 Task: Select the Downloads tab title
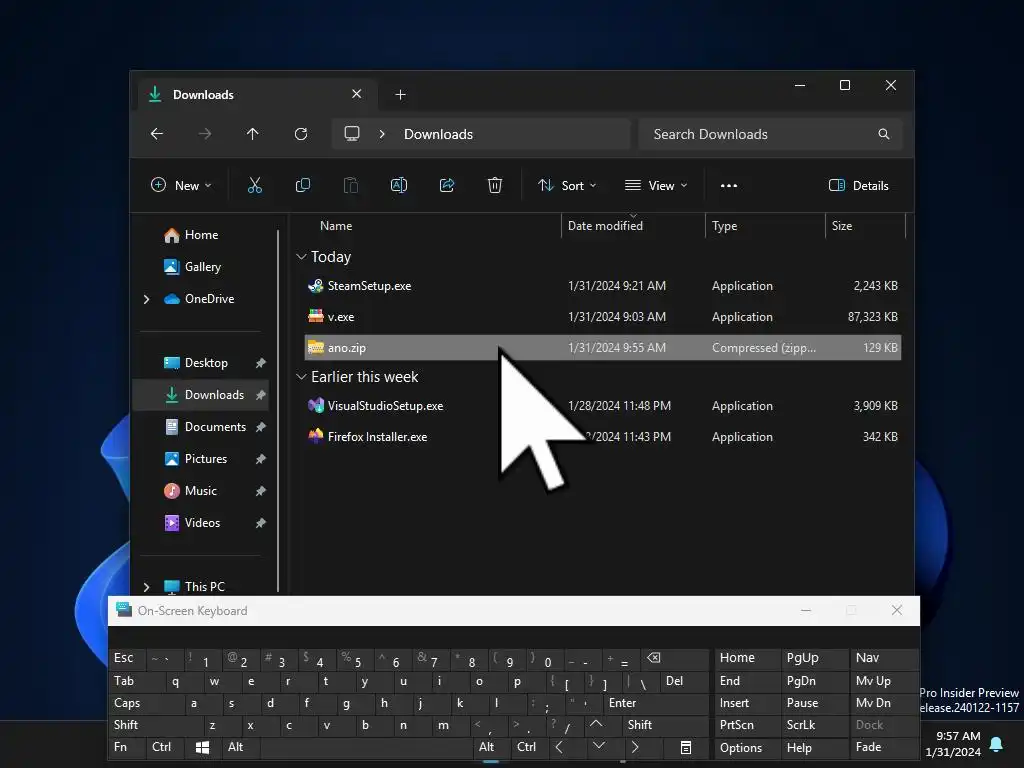tap(203, 95)
